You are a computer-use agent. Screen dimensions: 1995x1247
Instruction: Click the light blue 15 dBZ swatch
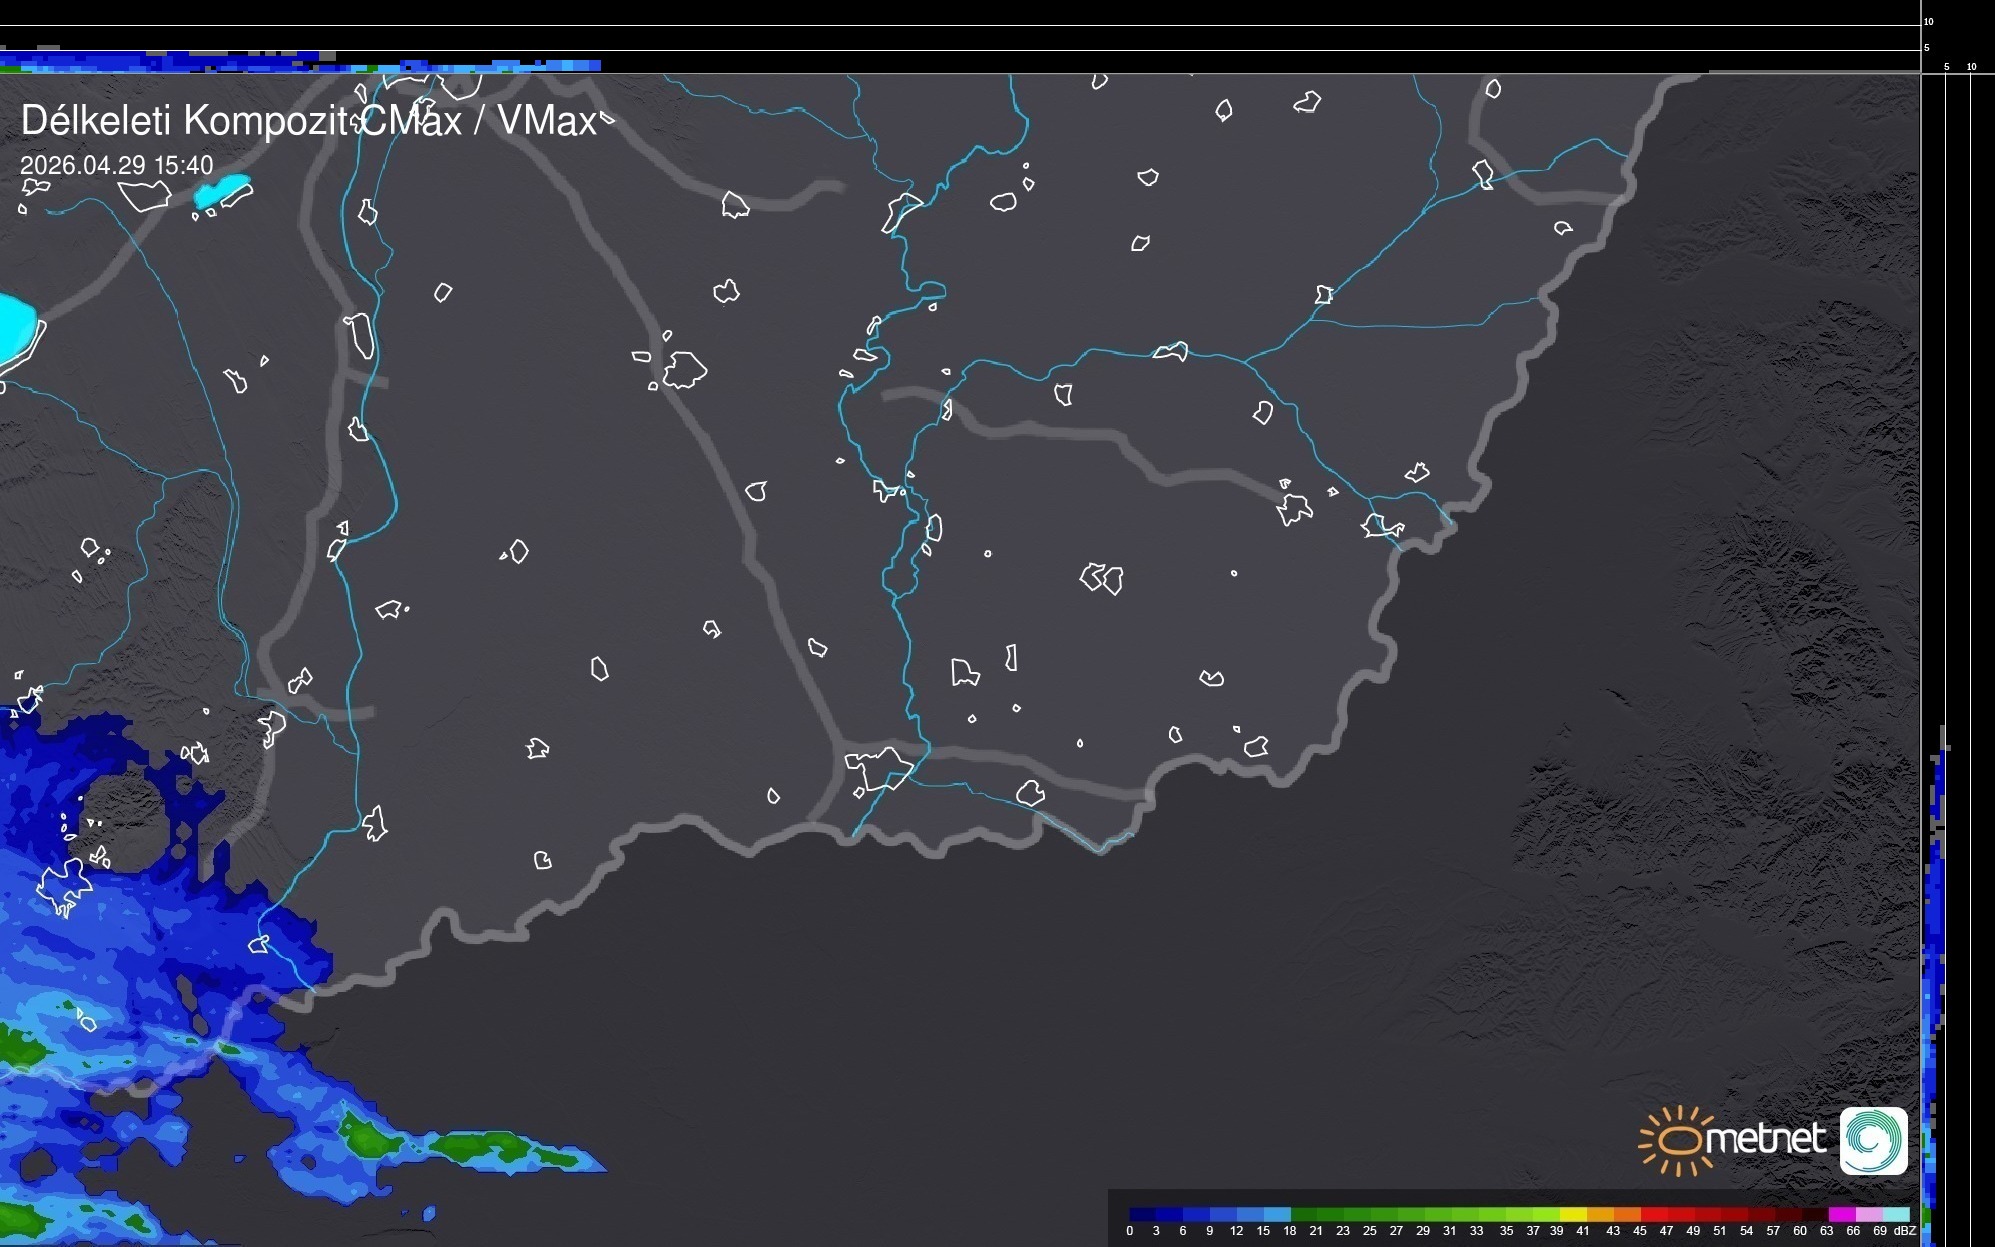pyautogui.click(x=1276, y=1215)
